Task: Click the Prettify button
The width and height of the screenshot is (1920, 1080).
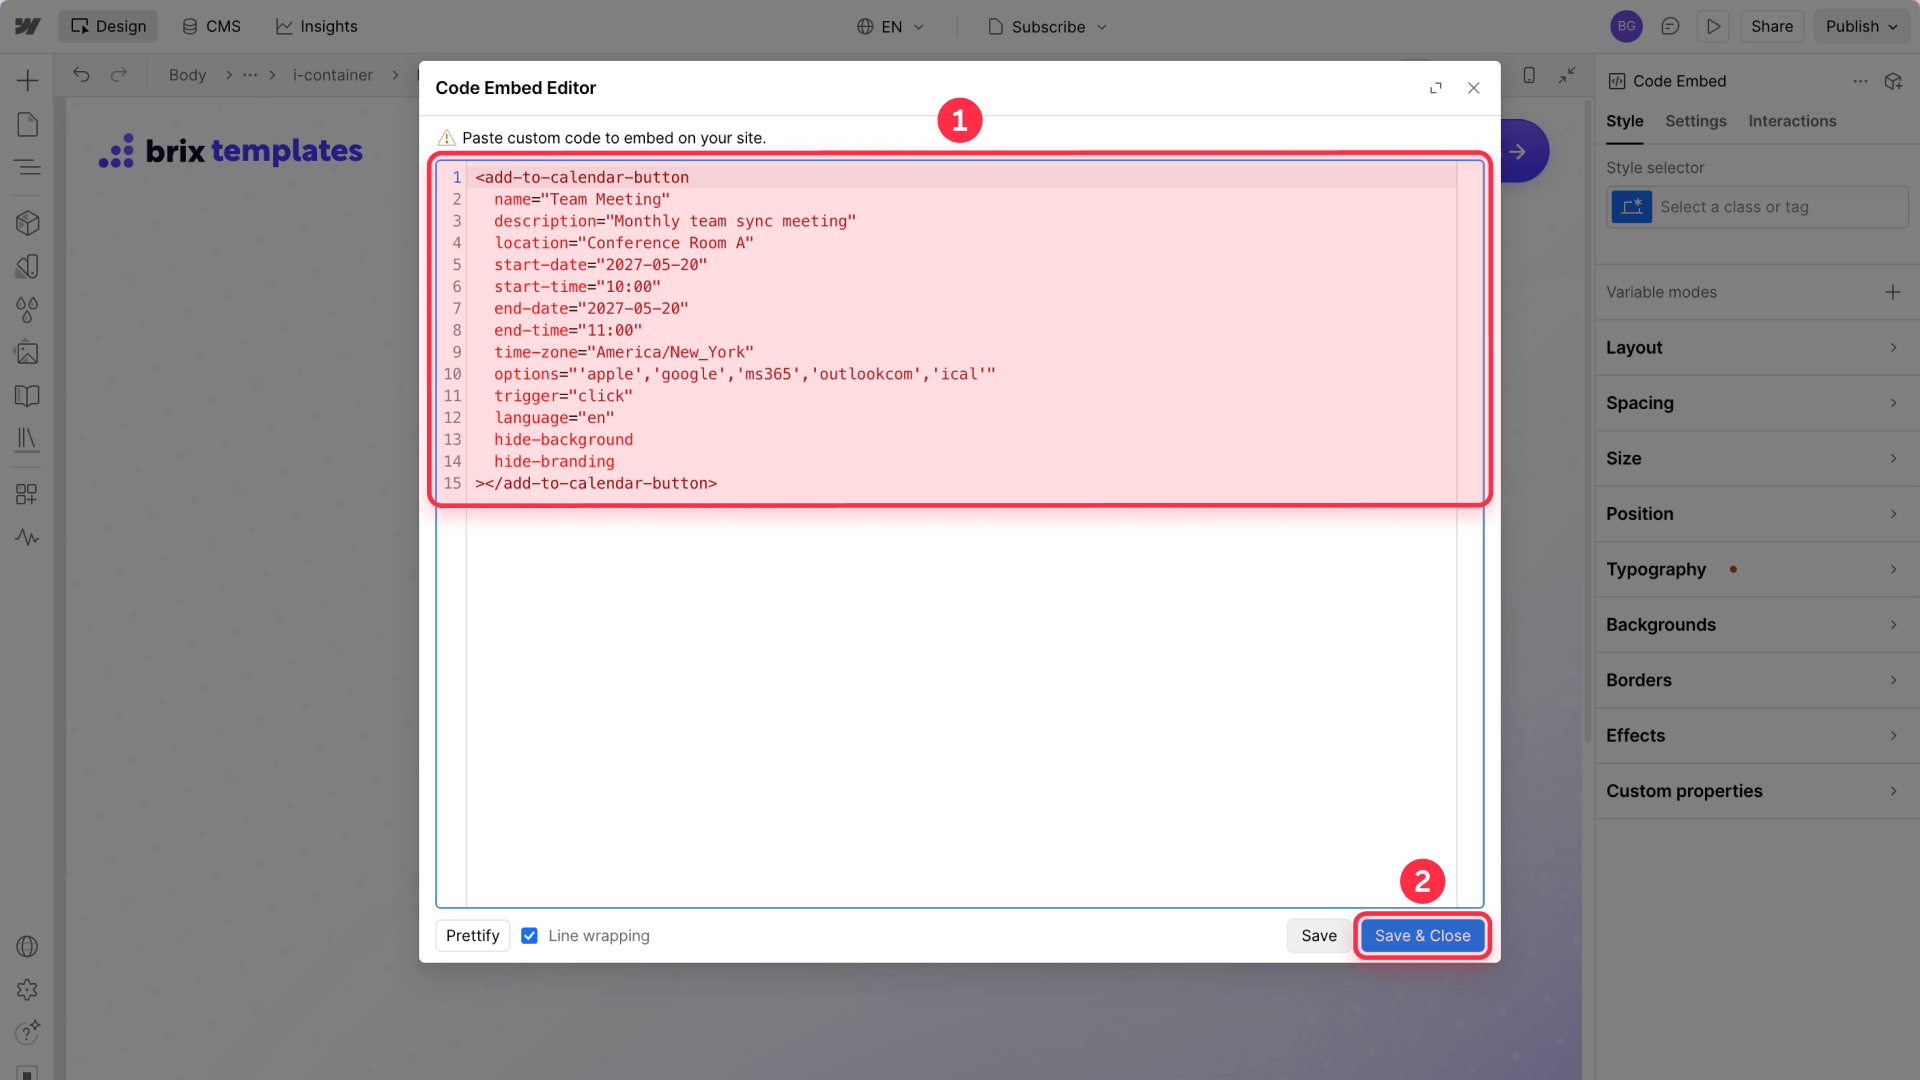Action: point(473,936)
